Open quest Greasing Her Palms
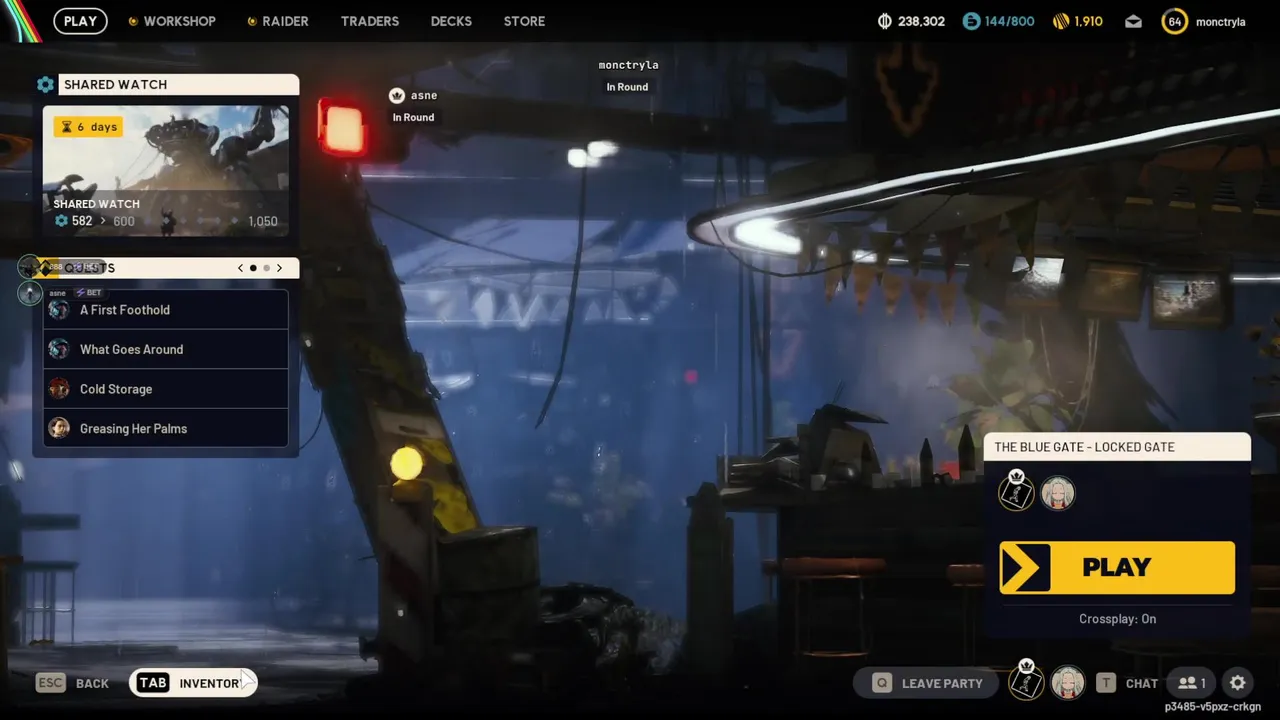This screenshot has width=1280, height=720. click(x=166, y=428)
